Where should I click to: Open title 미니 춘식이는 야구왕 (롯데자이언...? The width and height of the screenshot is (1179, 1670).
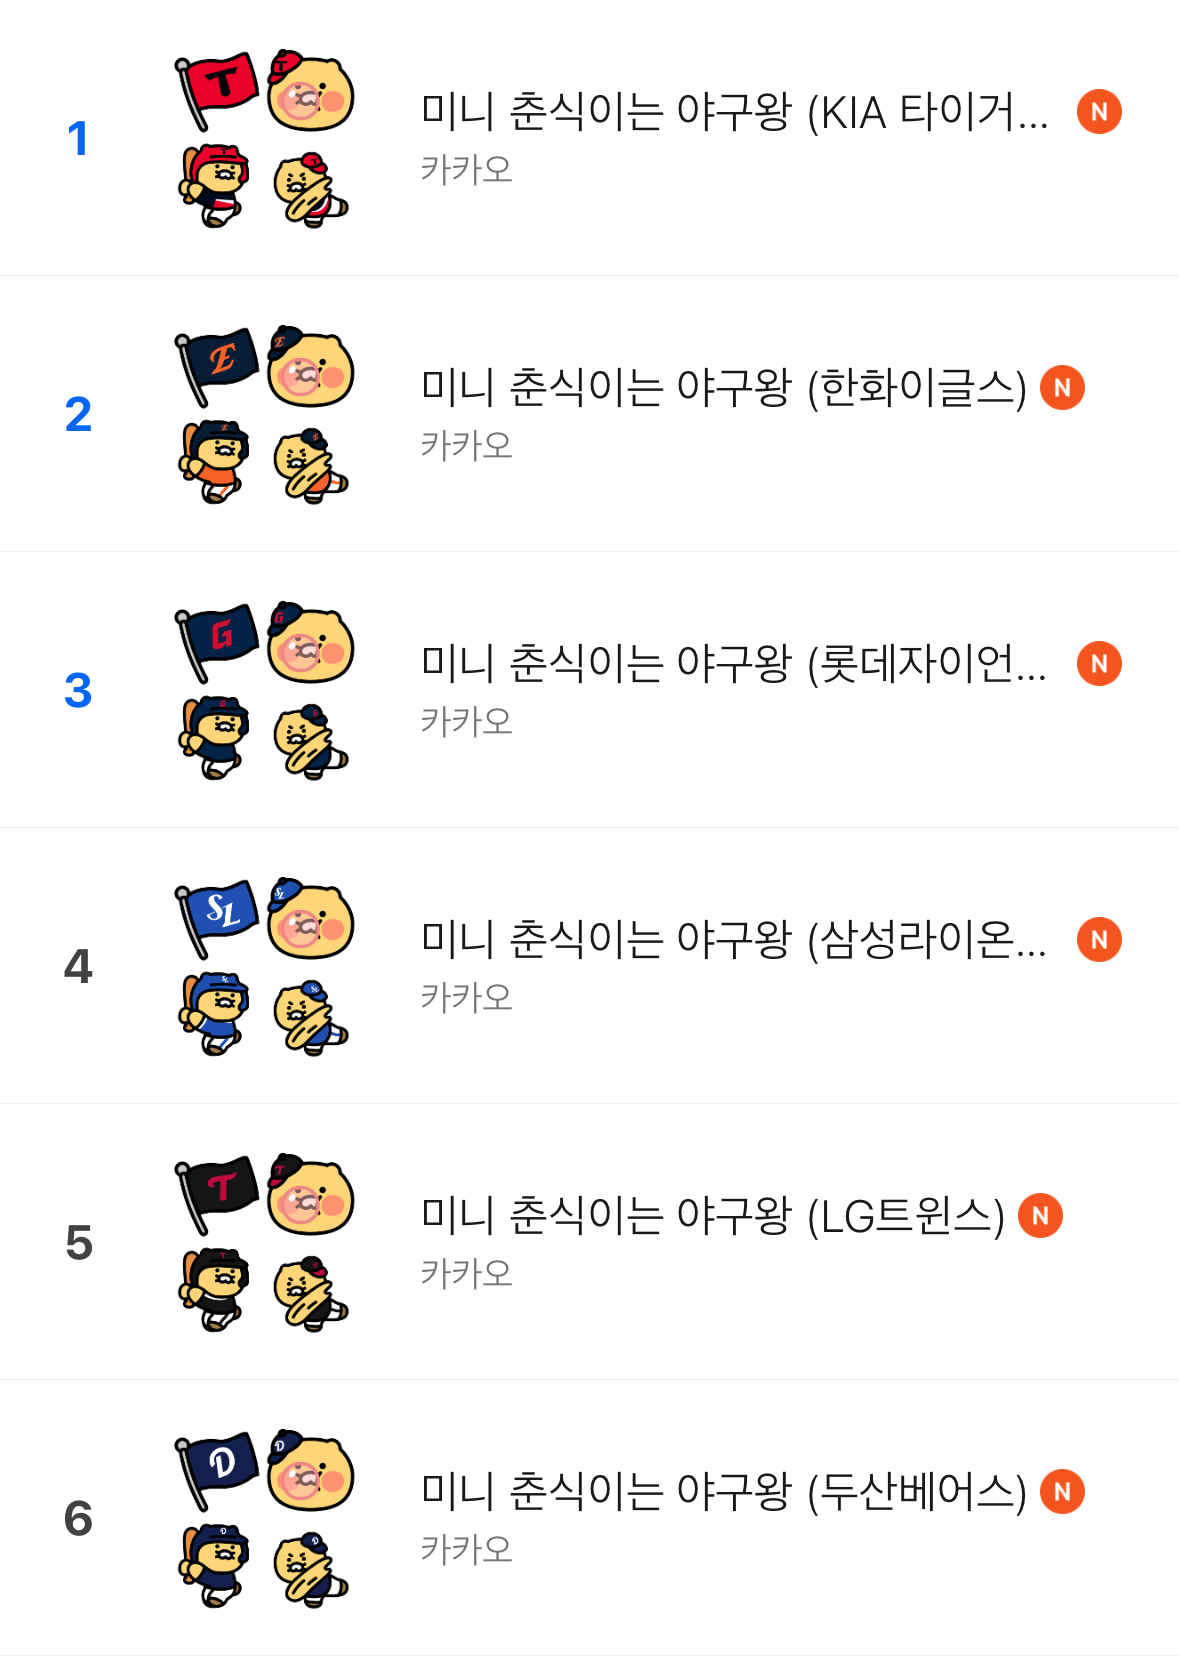pos(734,664)
